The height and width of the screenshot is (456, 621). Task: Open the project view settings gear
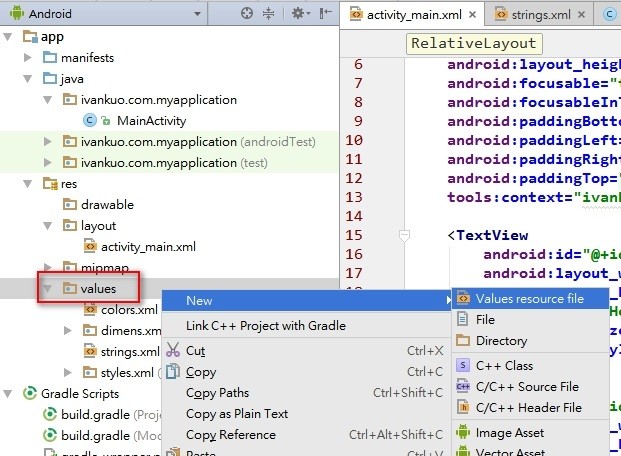(301, 13)
